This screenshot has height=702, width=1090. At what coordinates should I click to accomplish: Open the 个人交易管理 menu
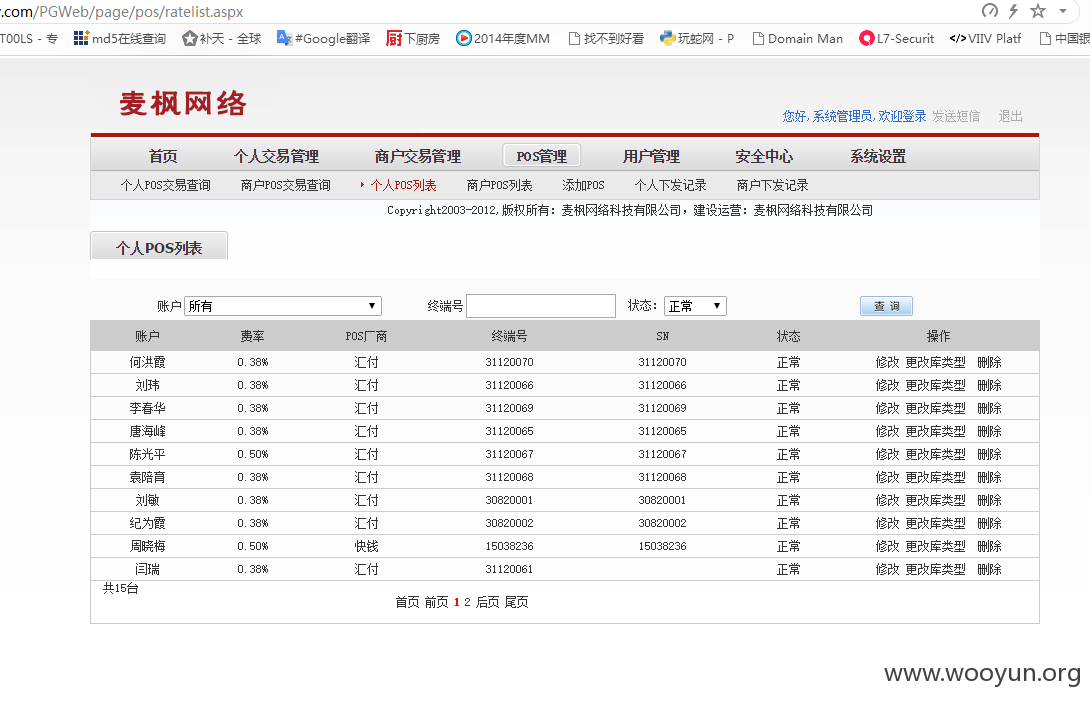coord(277,156)
